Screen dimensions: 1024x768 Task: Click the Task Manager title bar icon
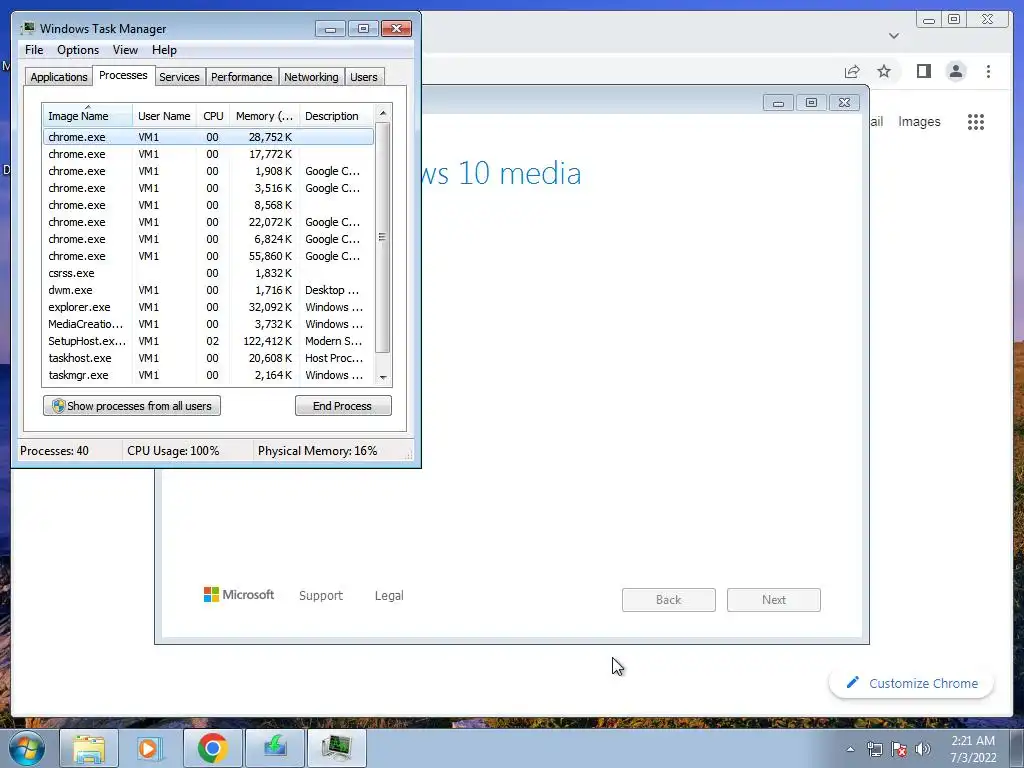point(27,28)
